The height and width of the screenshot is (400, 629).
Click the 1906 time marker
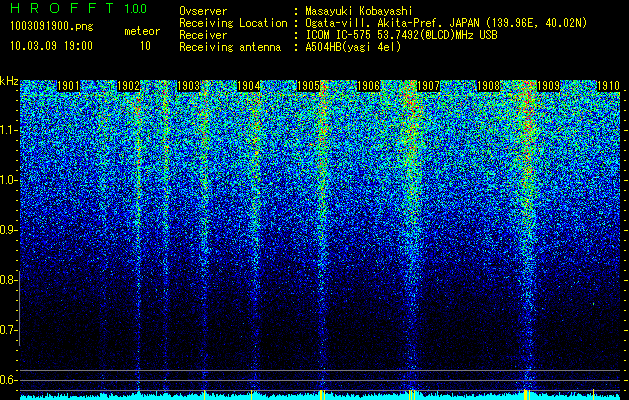point(368,86)
